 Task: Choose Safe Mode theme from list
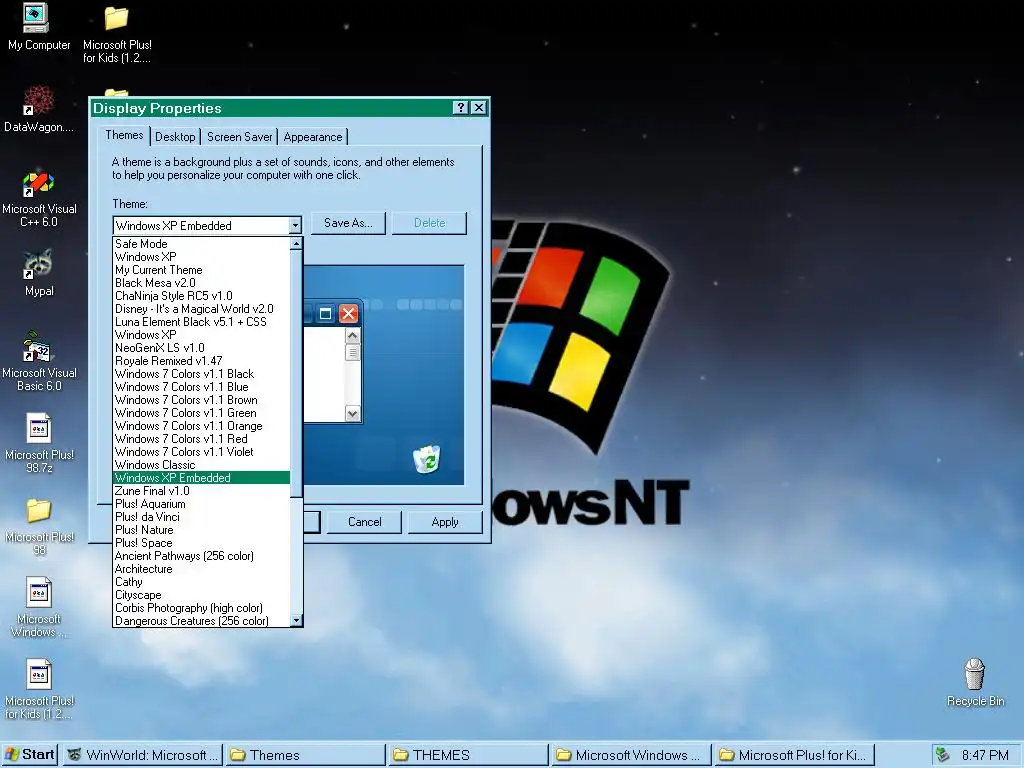[202, 244]
